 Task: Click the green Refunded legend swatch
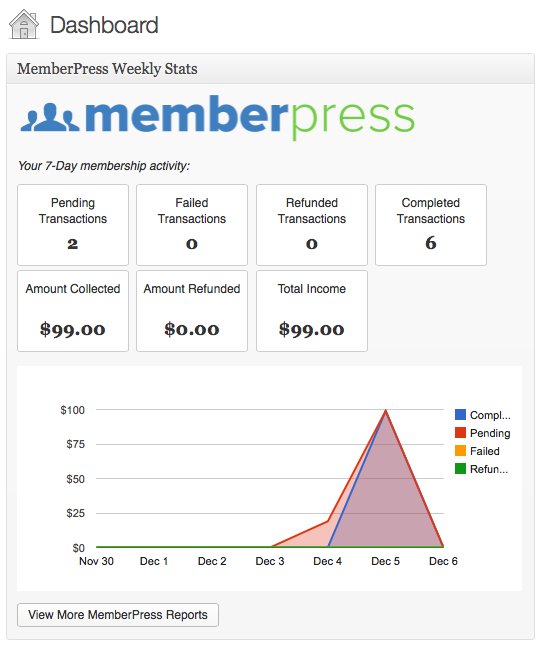pos(460,469)
